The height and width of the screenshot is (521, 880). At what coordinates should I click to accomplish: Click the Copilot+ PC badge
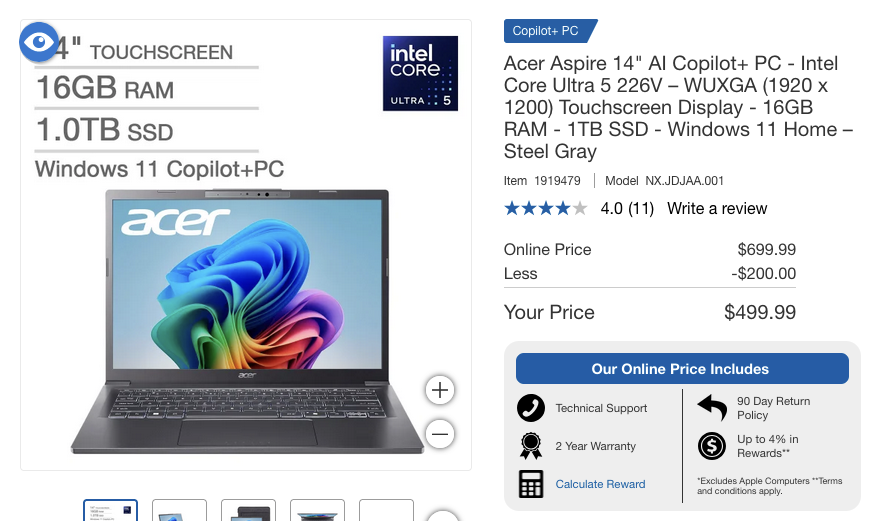(550, 31)
